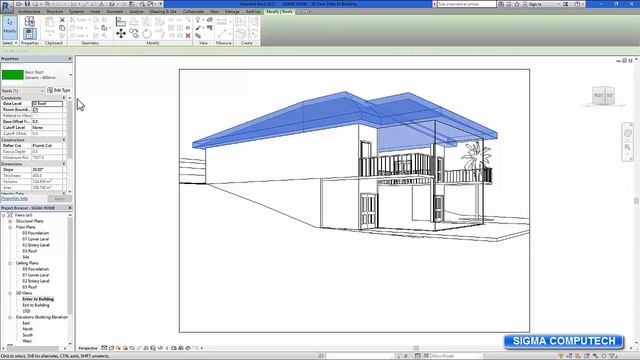
Task: Click the Apply button in Properties
Action: coord(59,199)
